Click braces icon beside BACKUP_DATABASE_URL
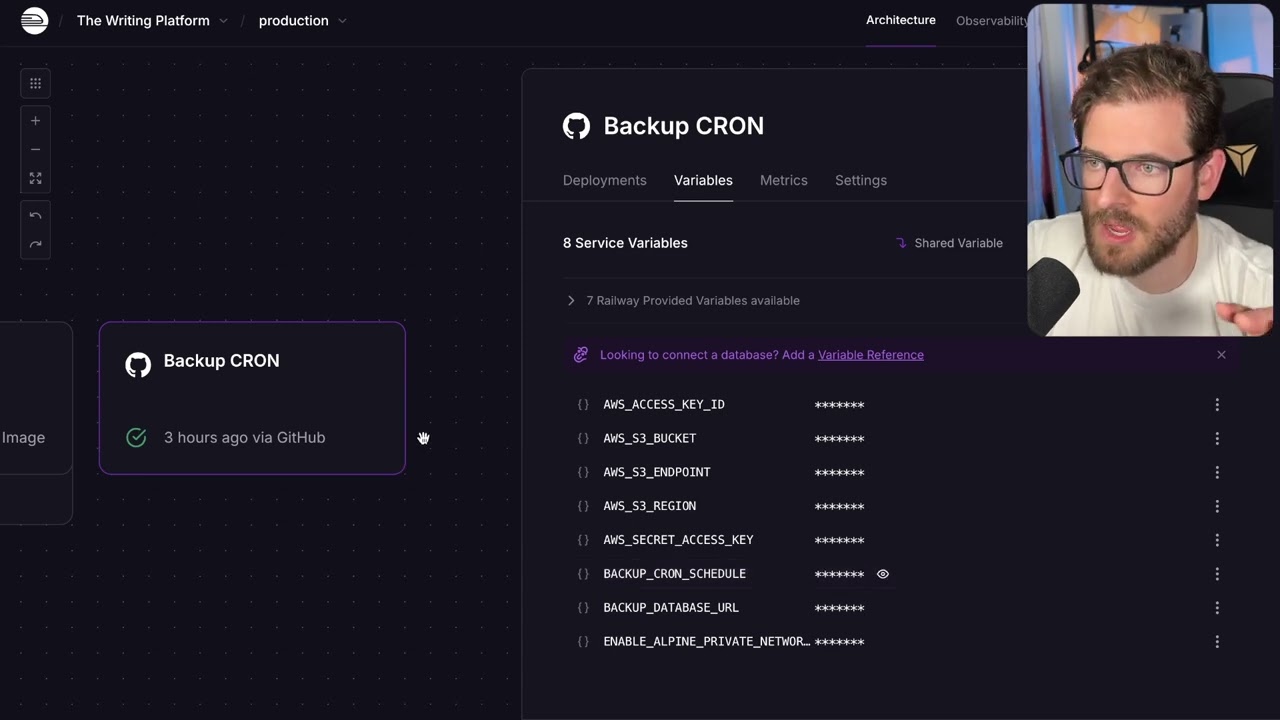The width and height of the screenshot is (1280, 720). click(583, 608)
